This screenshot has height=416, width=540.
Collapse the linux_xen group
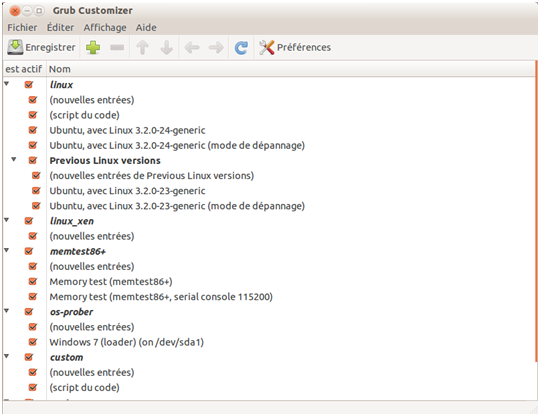[7, 220]
